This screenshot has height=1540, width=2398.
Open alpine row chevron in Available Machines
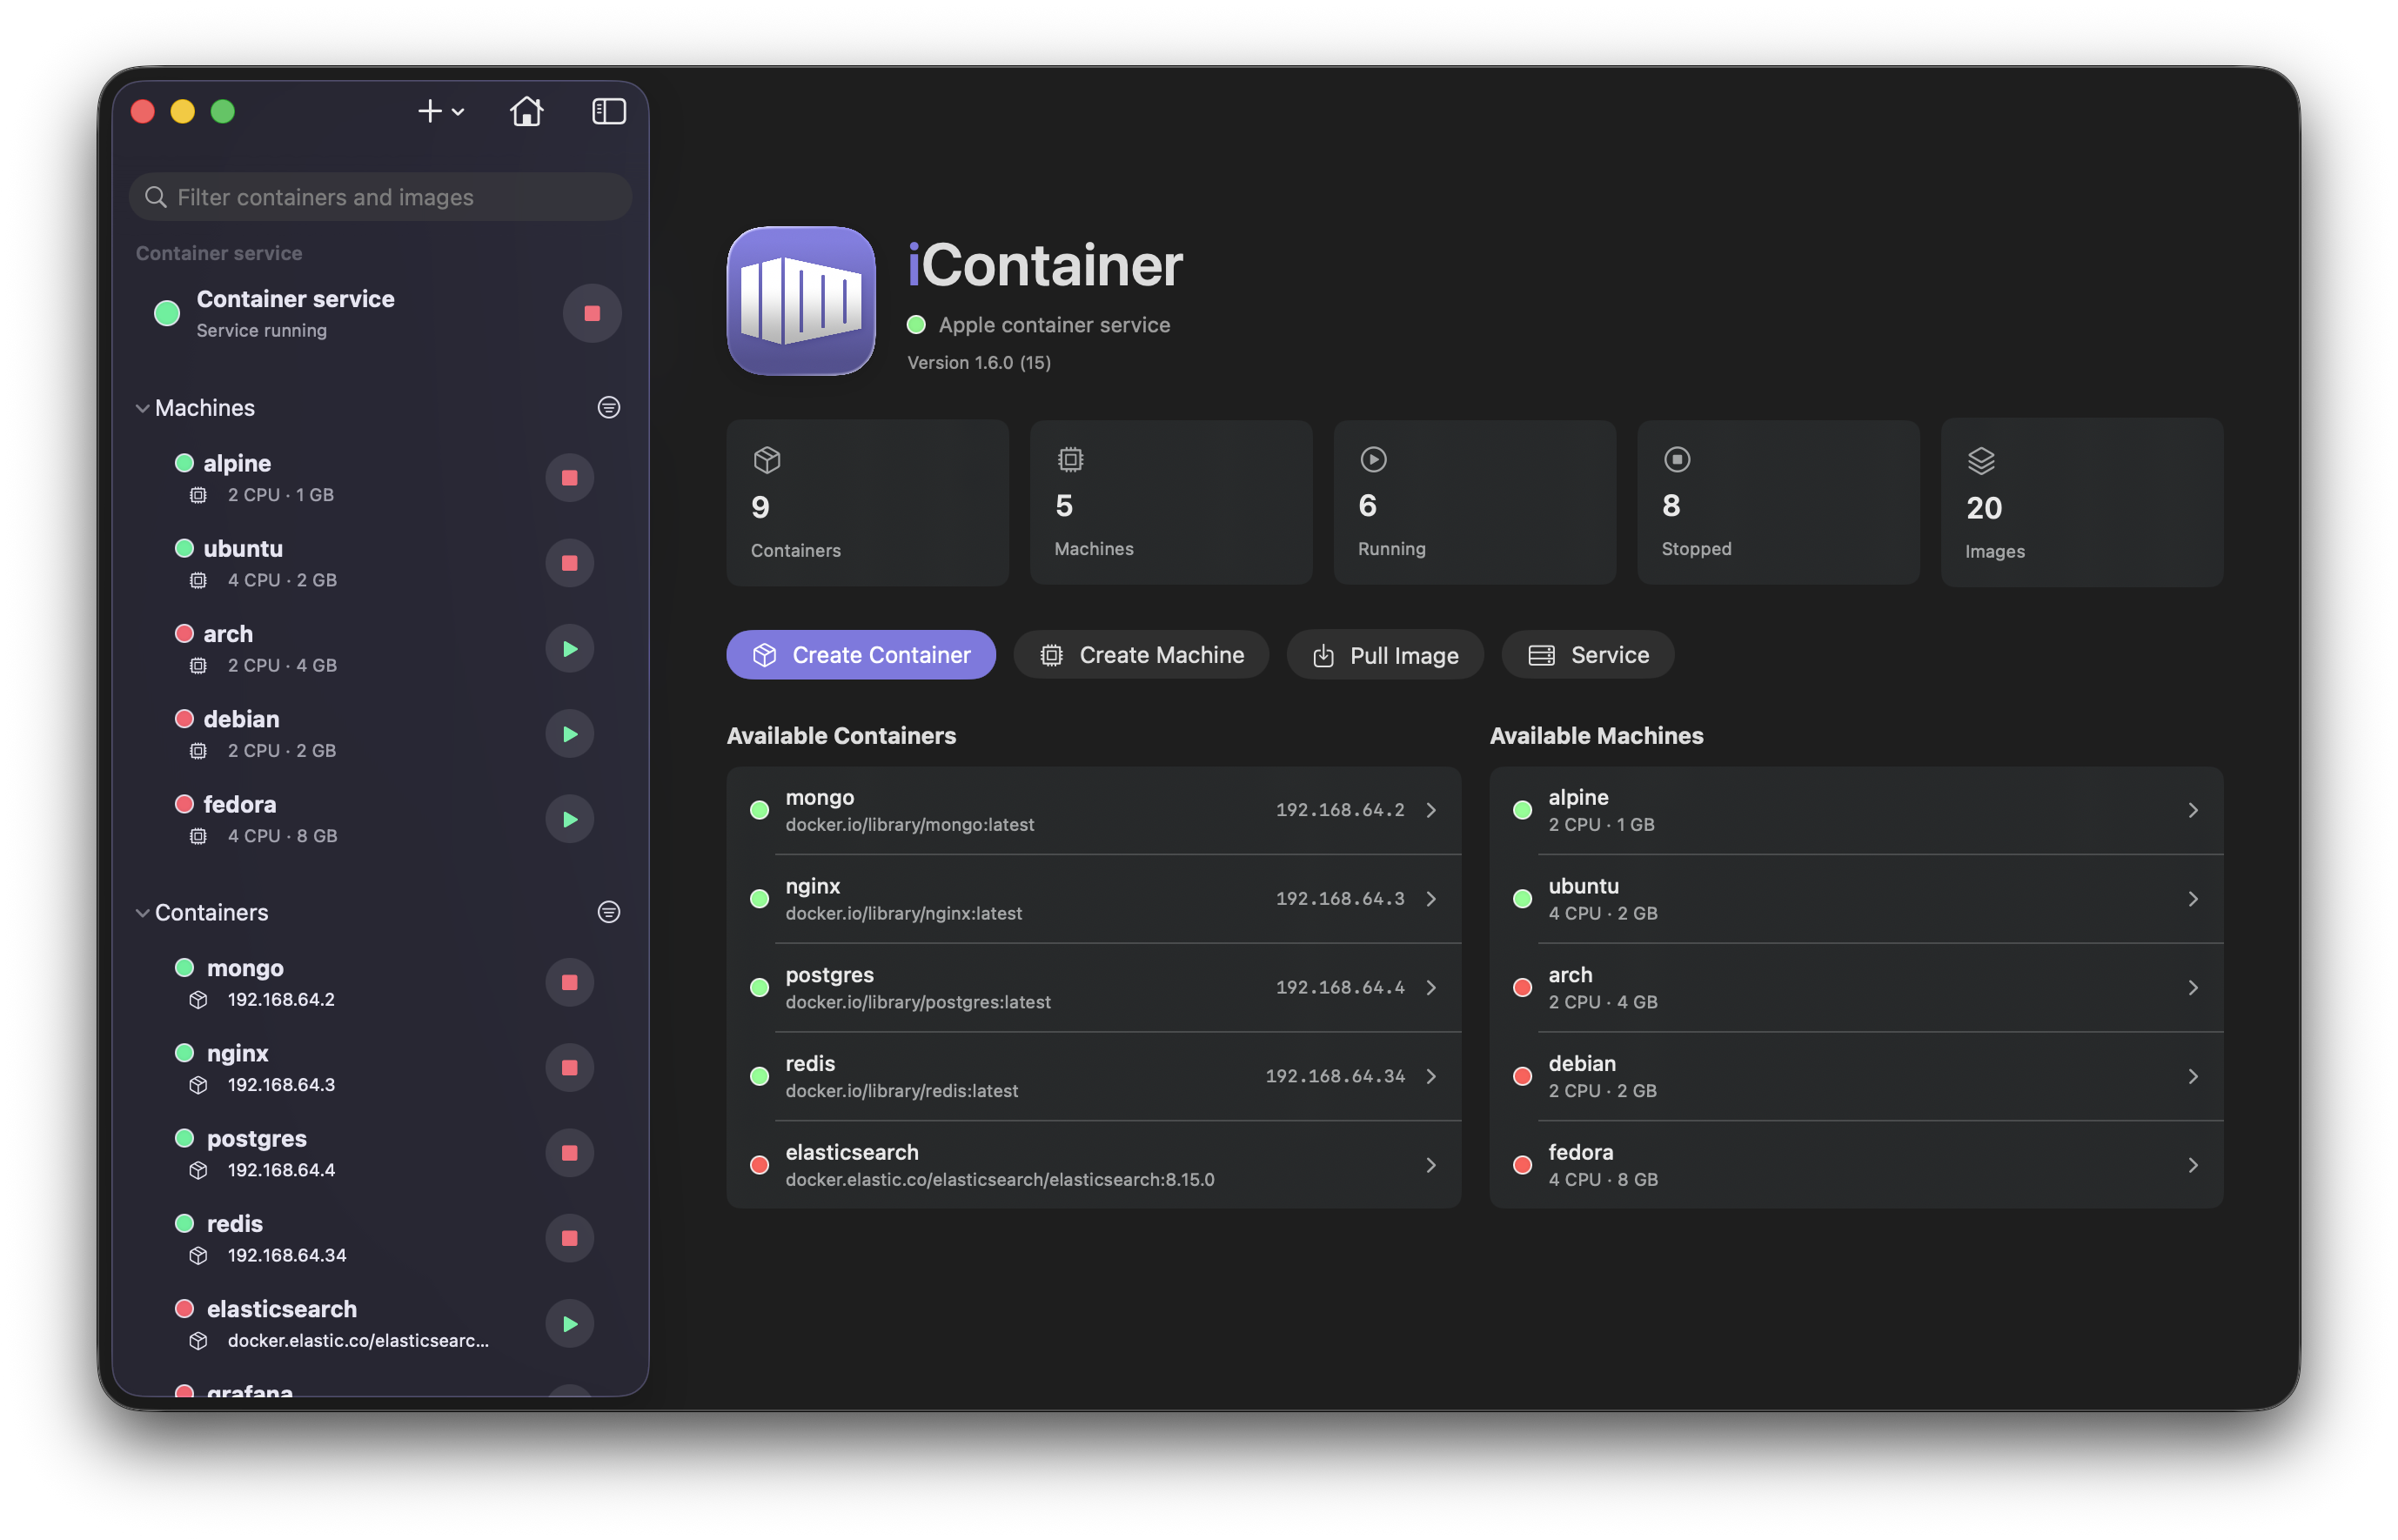2192,810
